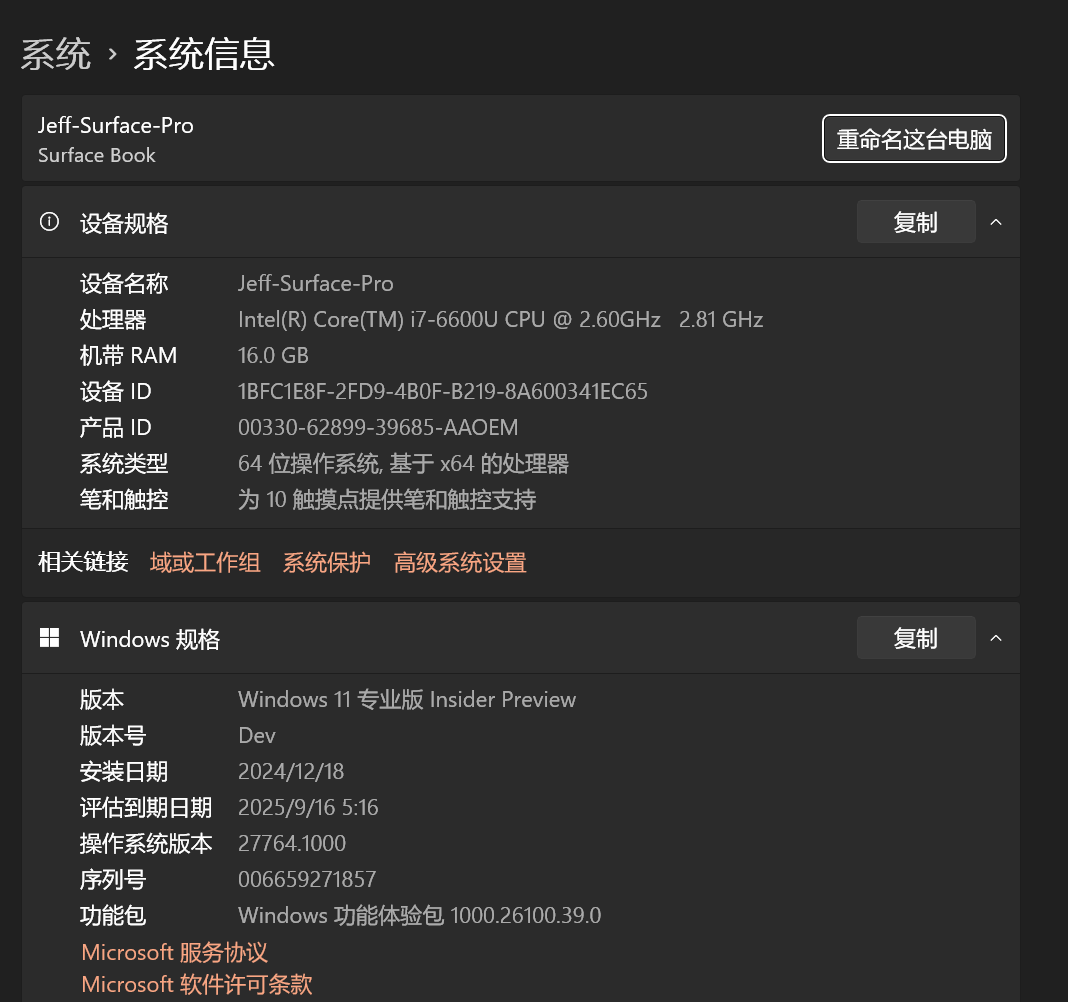Collapse the 设备规格 section chevron
The height and width of the screenshot is (1002, 1068).
pos(996,222)
